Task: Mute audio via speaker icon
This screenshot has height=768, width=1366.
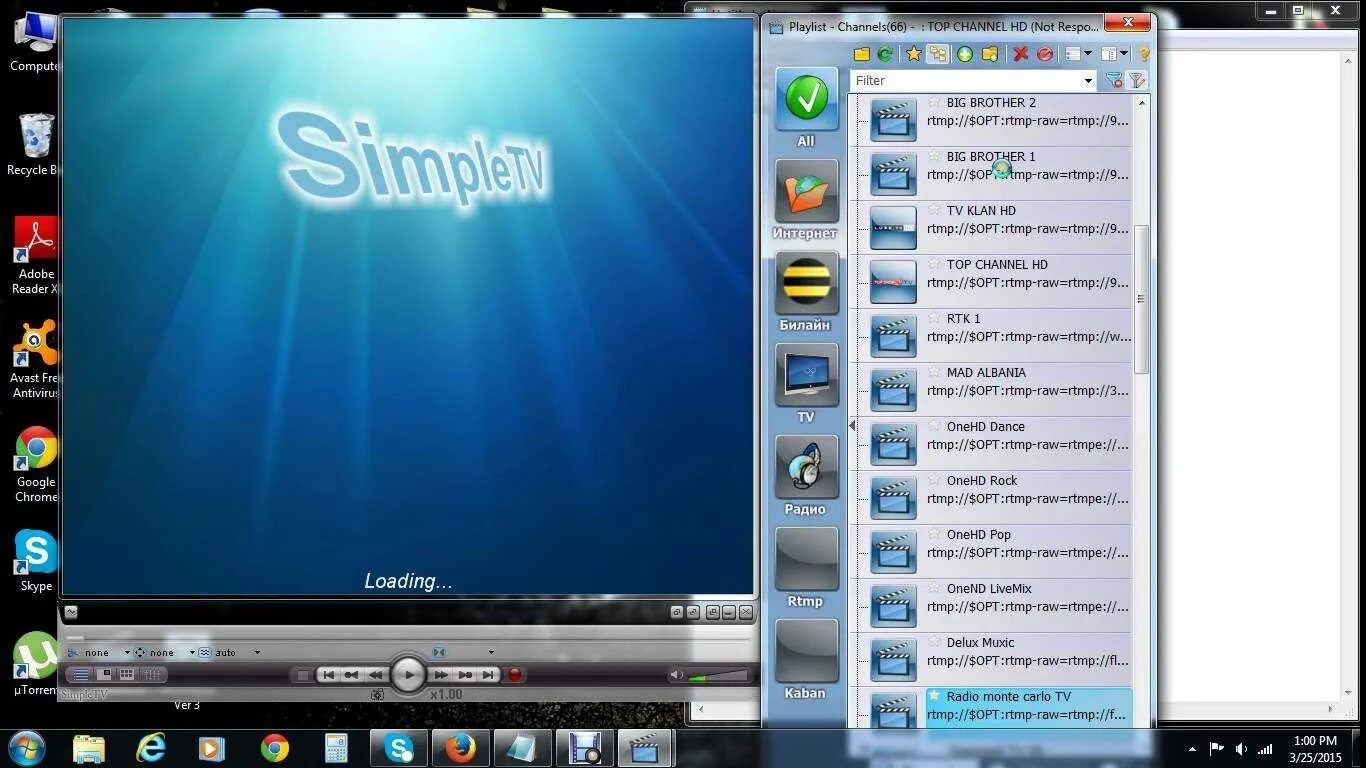Action: pyautogui.click(x=677, y=676)
